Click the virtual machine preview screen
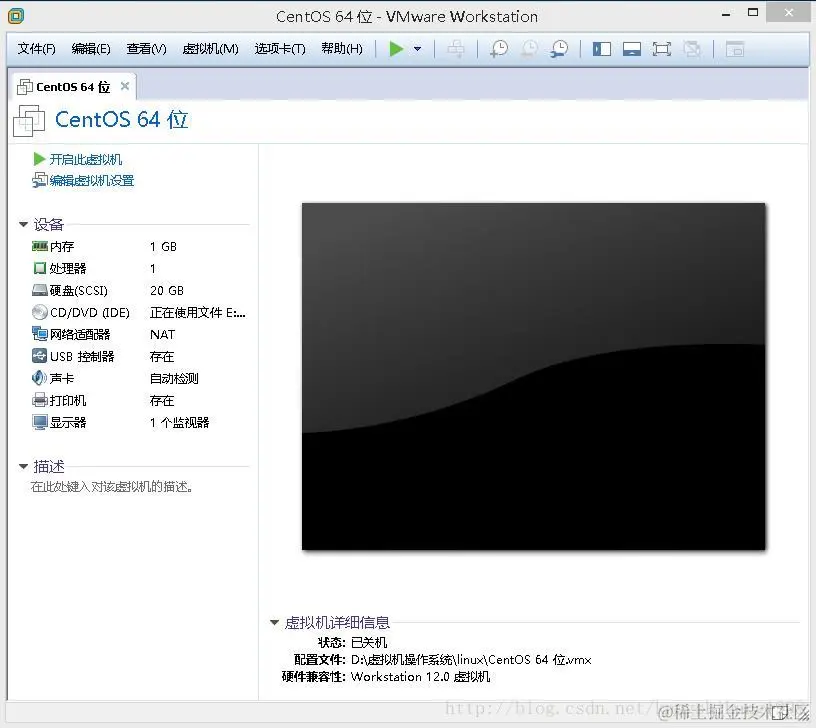816x728 pixels. 533,375
